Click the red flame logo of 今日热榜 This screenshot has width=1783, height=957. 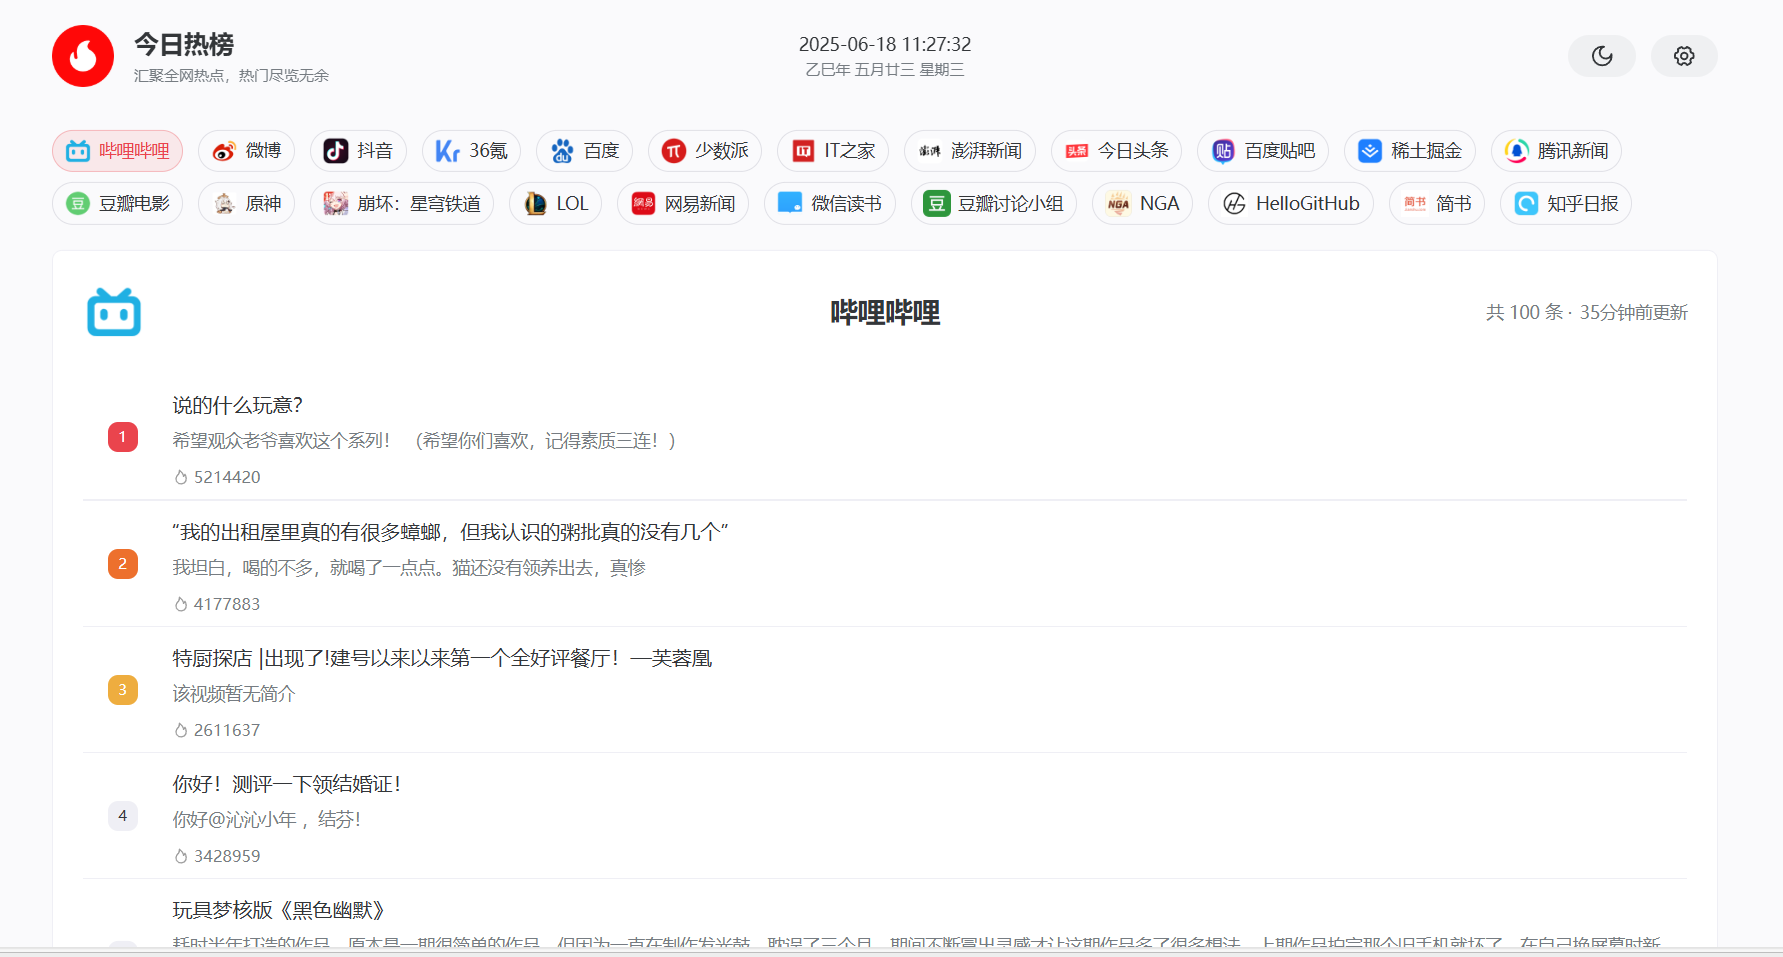83,56
